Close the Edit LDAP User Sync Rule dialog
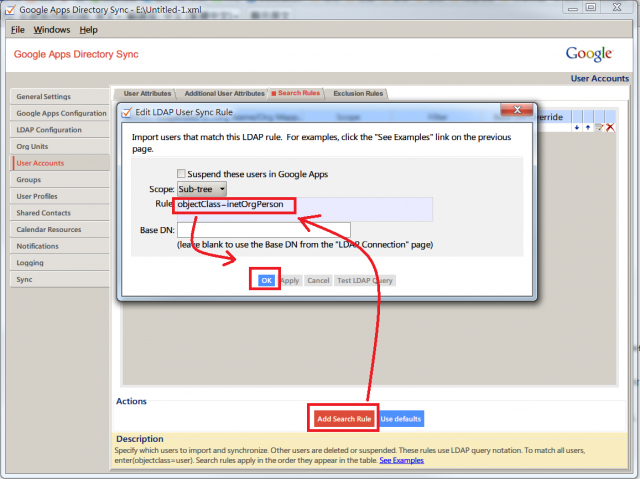 pos(517,110)
